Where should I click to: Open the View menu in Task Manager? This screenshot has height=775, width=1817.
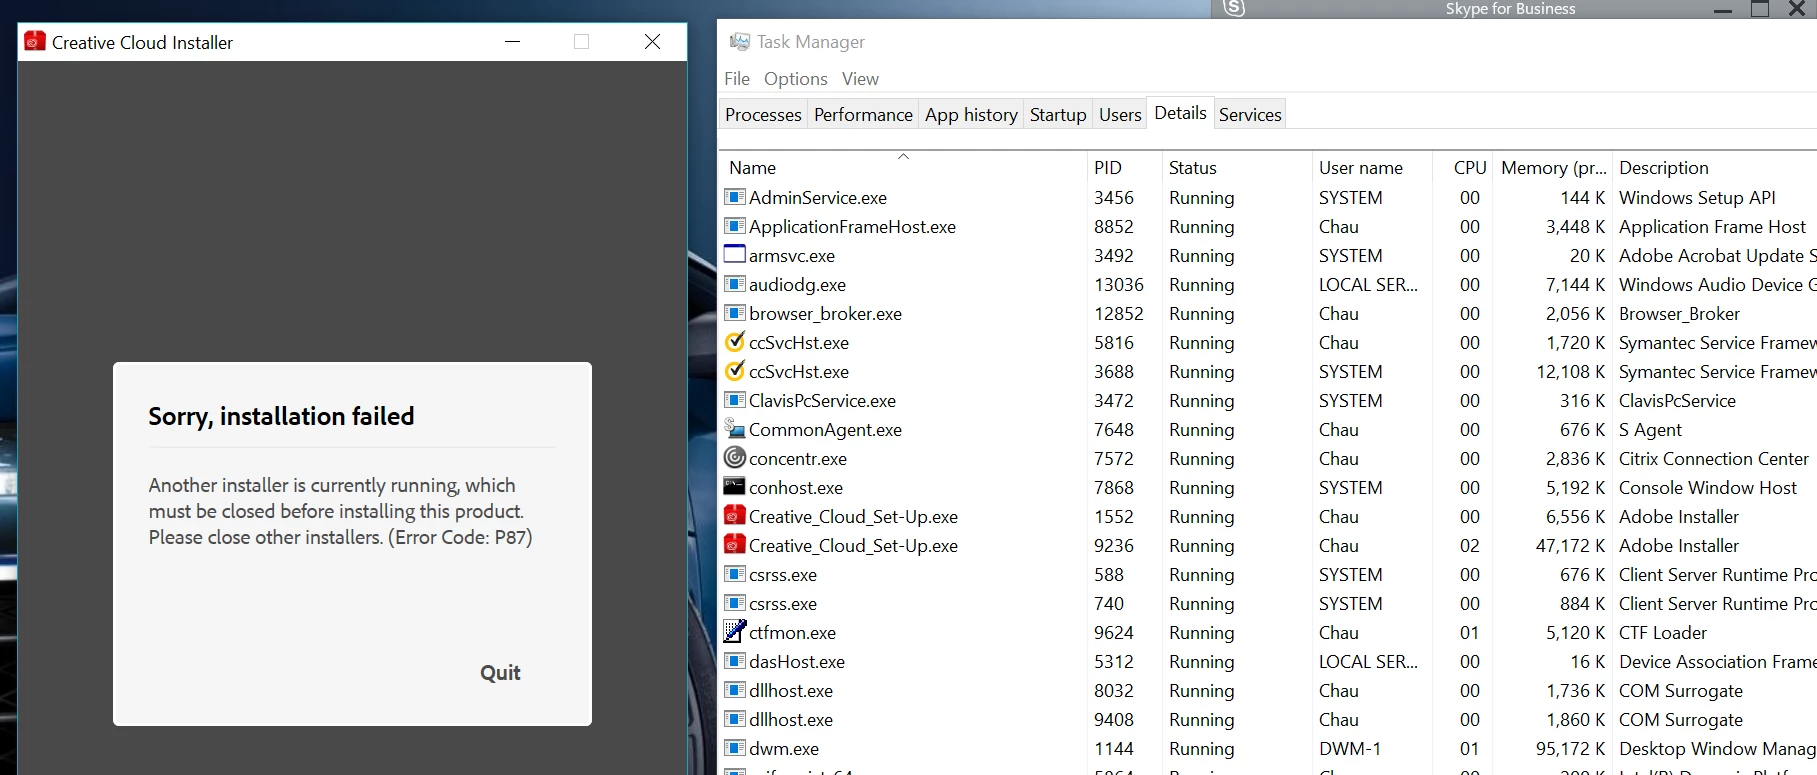pyautogui.click(x=860, y=79)
